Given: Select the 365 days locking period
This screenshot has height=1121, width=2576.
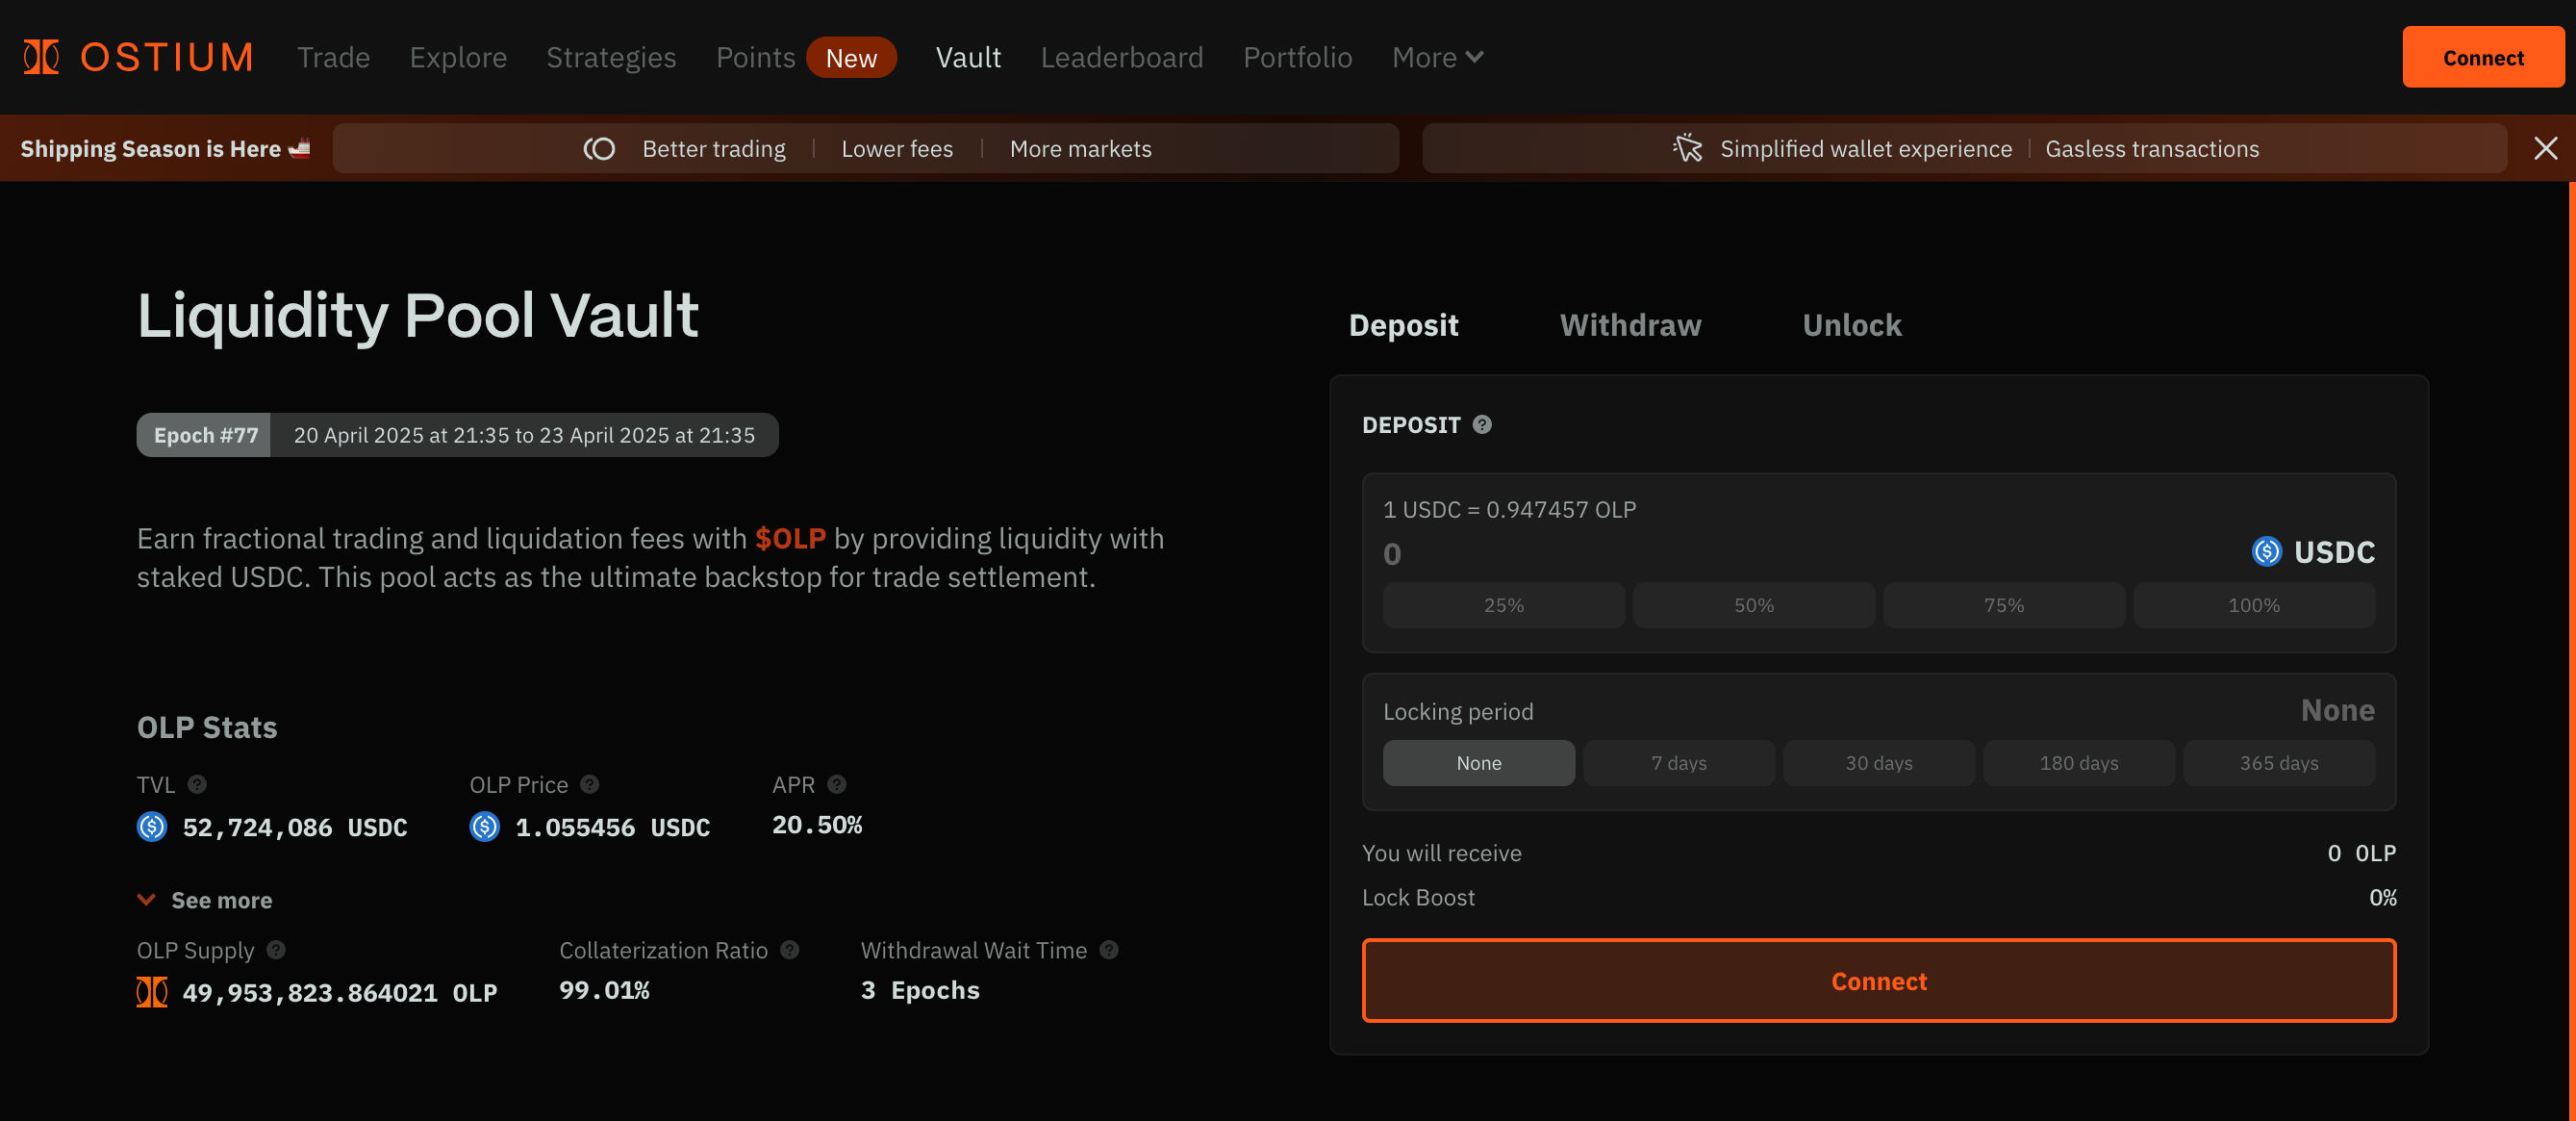Looking at the screenshot, I should click(x=2279, y=763).
